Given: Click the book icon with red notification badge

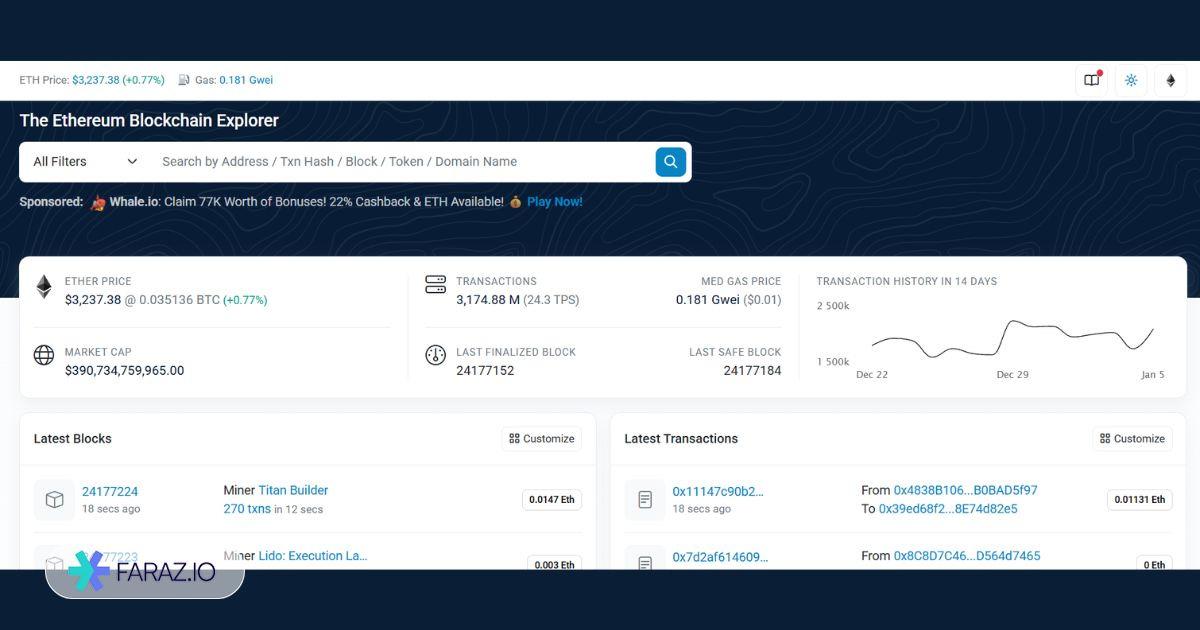Looking at the screenshot, I should 1091,80.
